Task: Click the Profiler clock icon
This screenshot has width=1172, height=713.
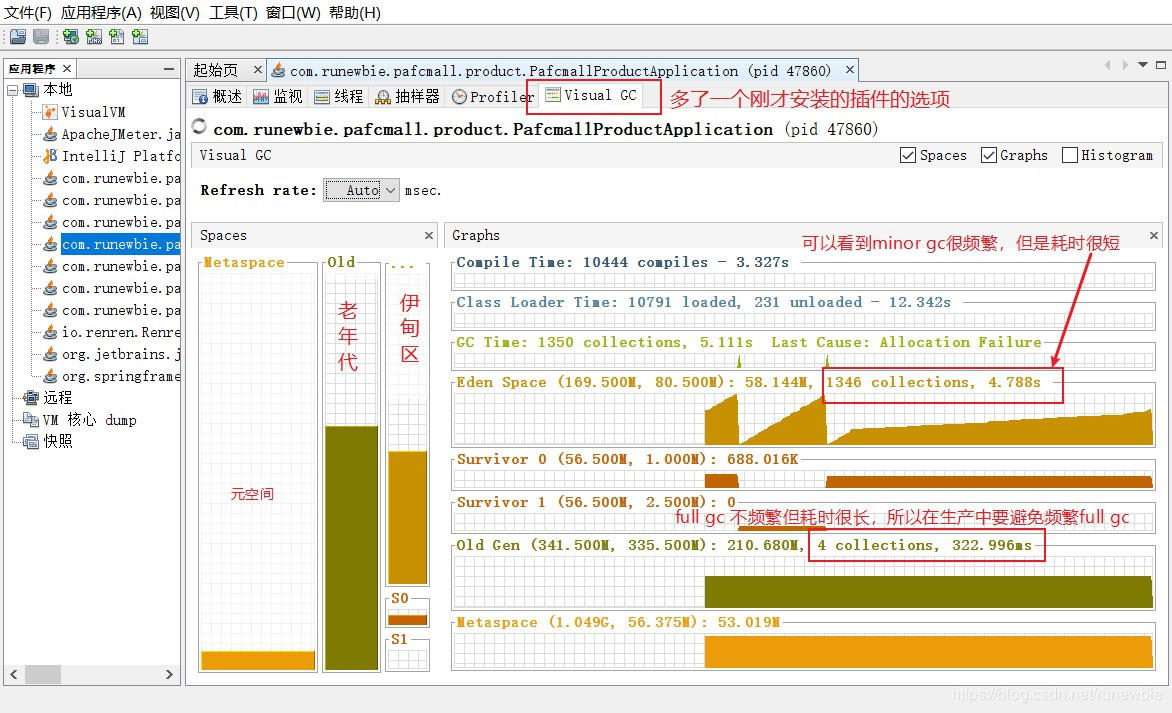Action: click(459, 96)
